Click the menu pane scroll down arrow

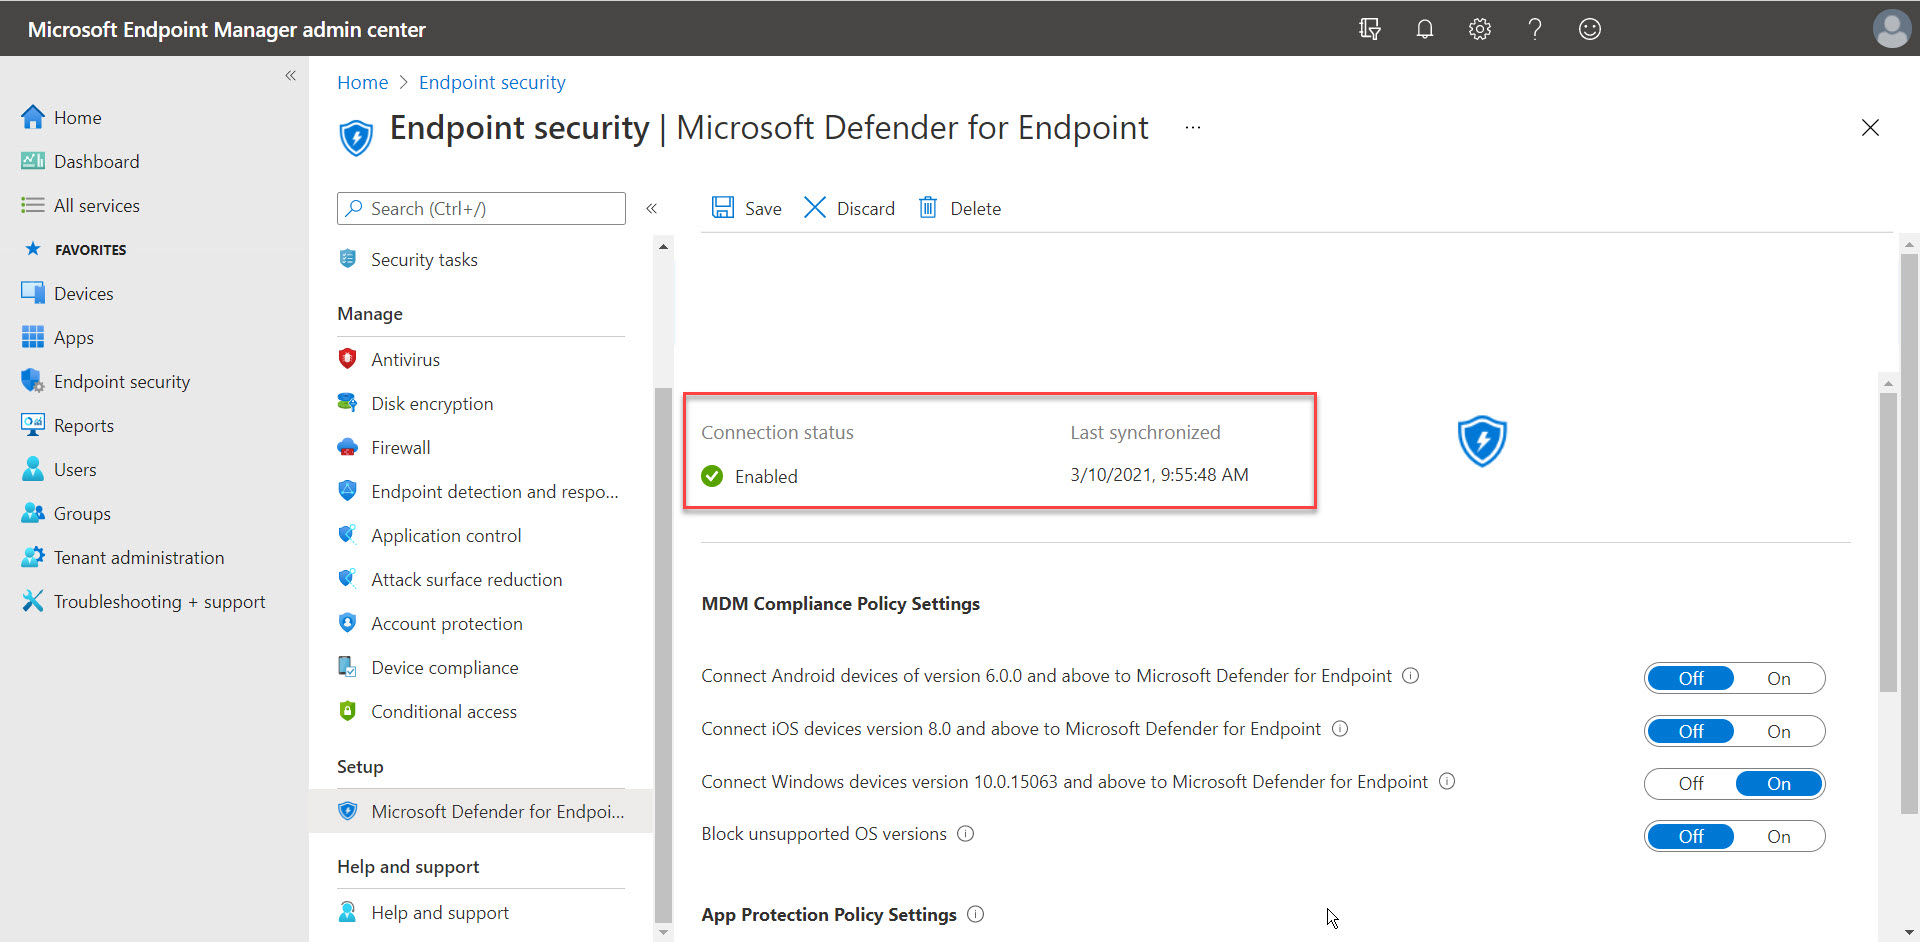pyautogui.click(x=663, y=932)
